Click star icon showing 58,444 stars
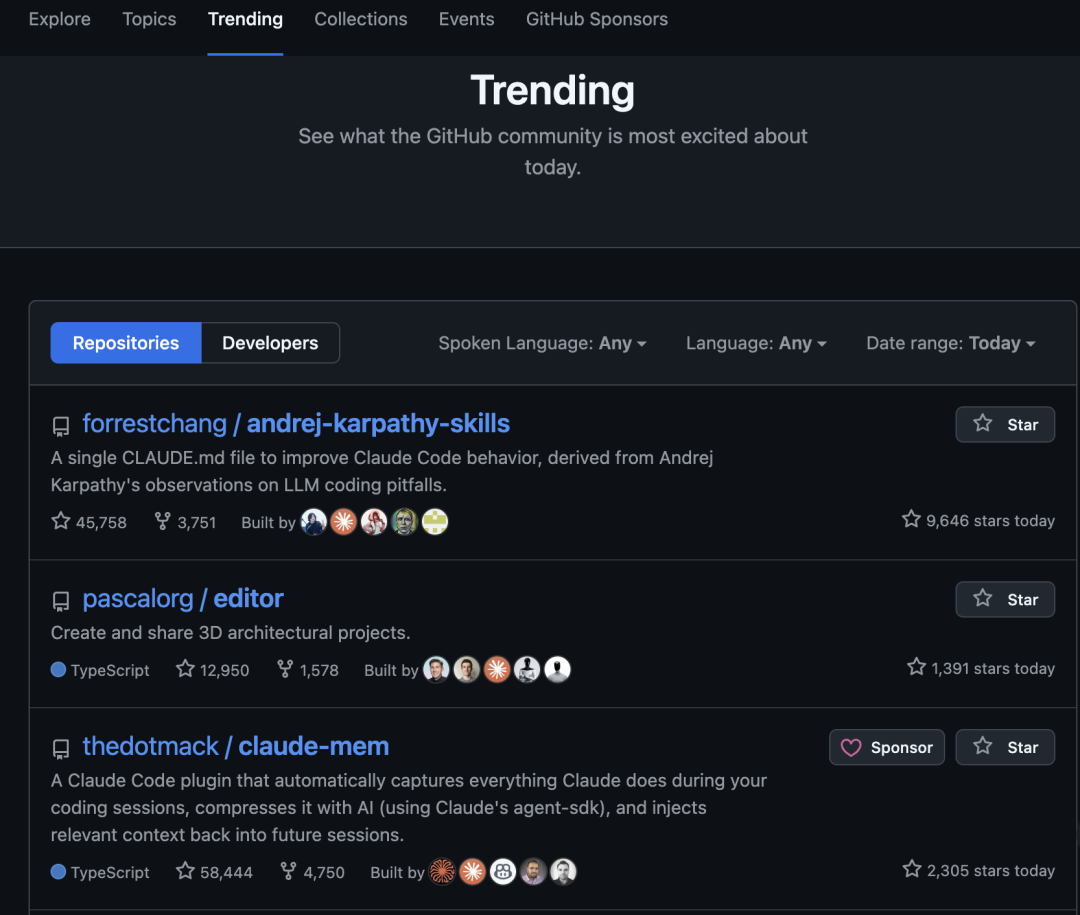 pyautogui.click(x=185, y=871)
